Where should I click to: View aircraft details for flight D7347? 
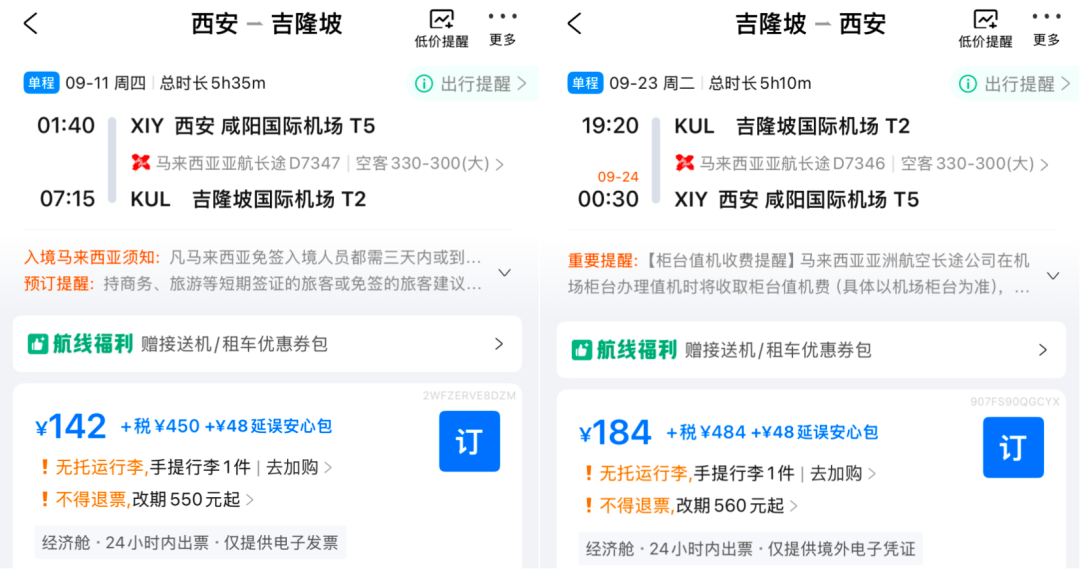(x=429, y=164)
